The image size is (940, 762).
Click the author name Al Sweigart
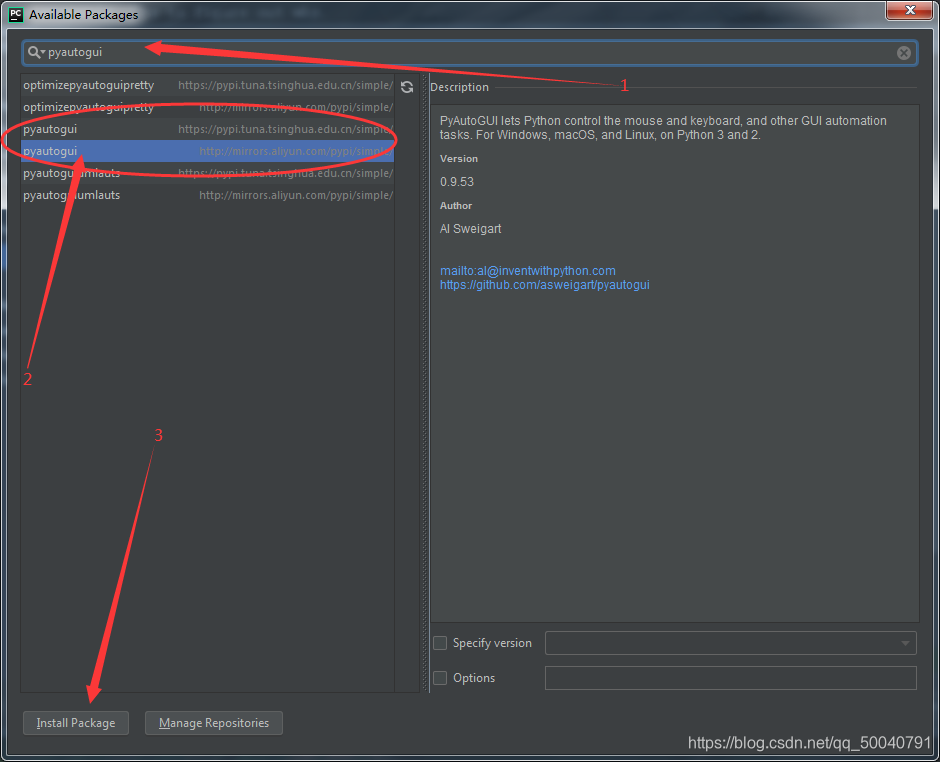[x=471, y=228]
